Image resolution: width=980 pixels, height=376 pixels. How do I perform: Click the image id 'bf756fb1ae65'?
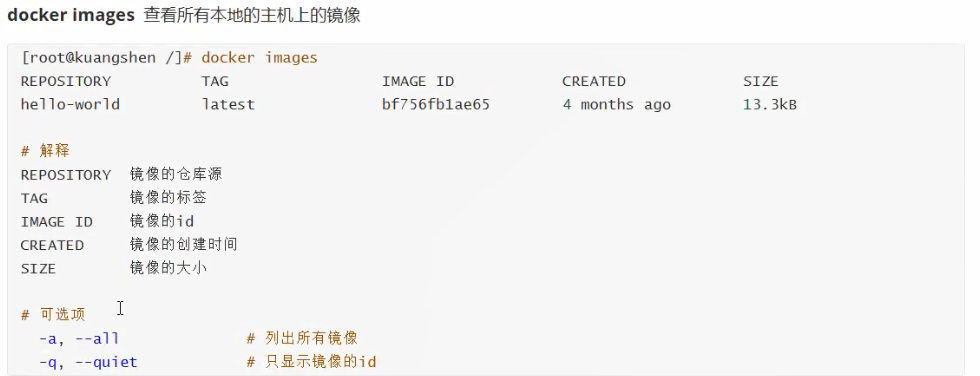pyautogui.click(x=436, y=104)
